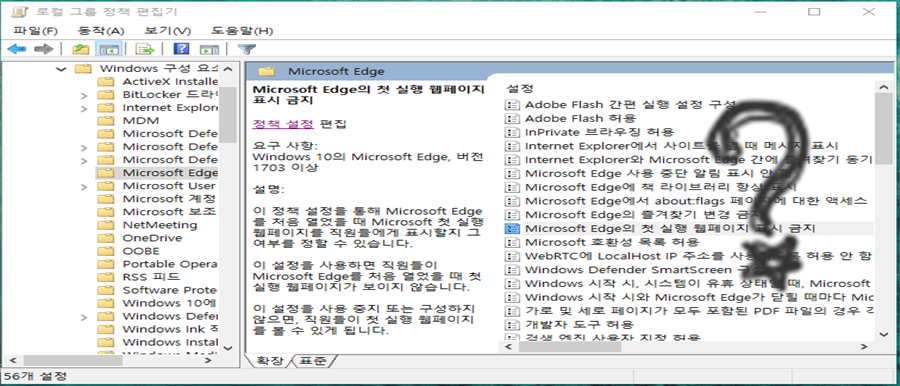Image resolution: width=900 pixels, height=386 pixels.
Task: Collapse the Windows 구성 요소 tree node
Action: pyautogui.click(x=61, y=69)
